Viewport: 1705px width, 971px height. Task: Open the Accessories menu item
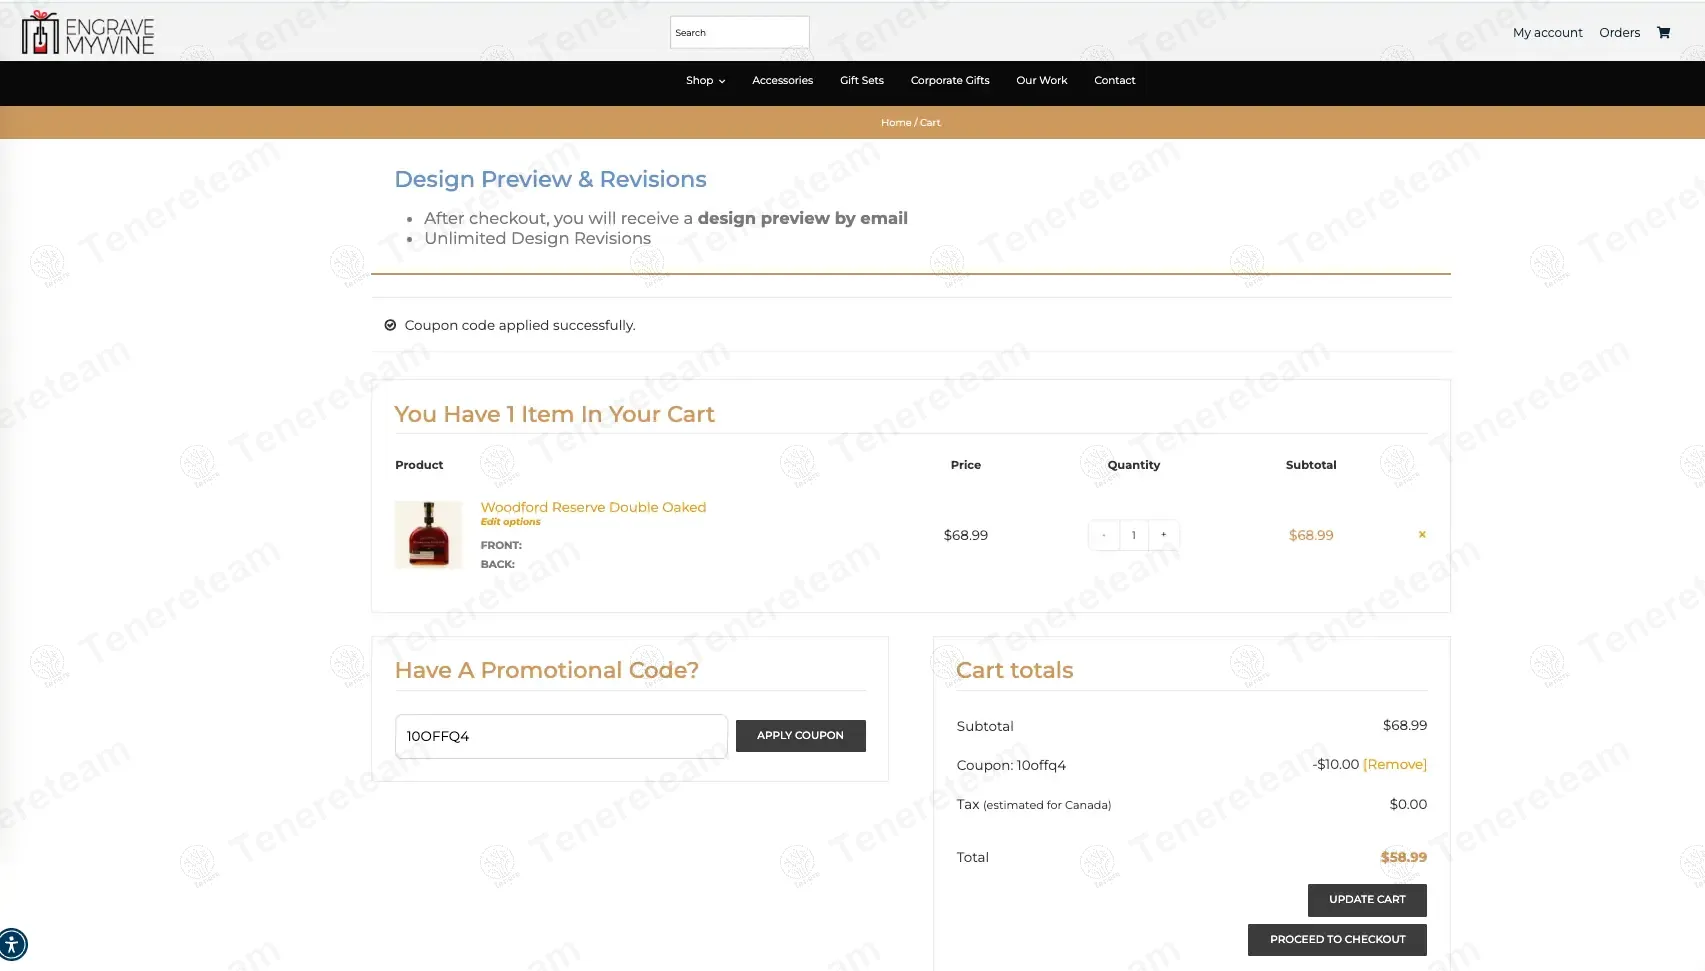(782, 80)
